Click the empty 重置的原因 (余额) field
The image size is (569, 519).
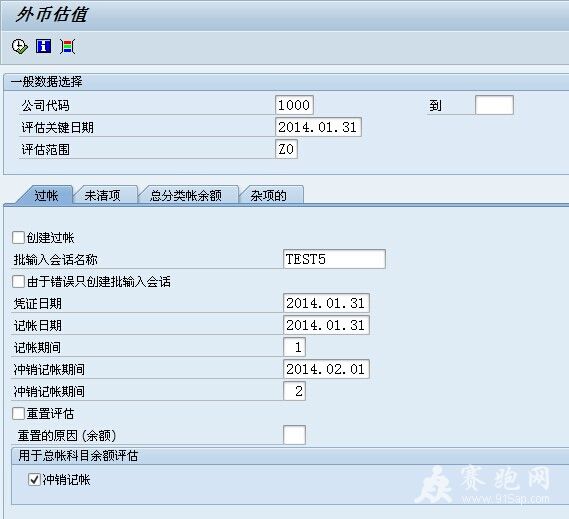[x=294, y=435]
